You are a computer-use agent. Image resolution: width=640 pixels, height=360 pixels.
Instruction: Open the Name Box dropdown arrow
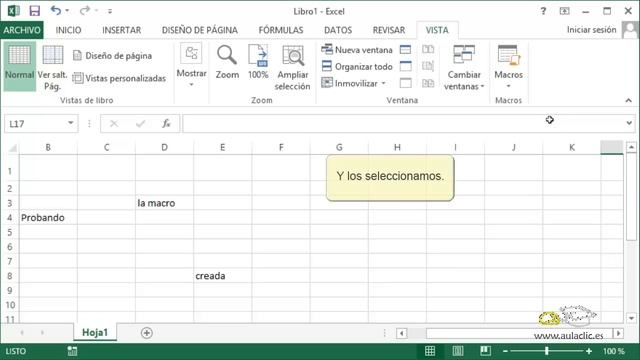click(71, 123)
